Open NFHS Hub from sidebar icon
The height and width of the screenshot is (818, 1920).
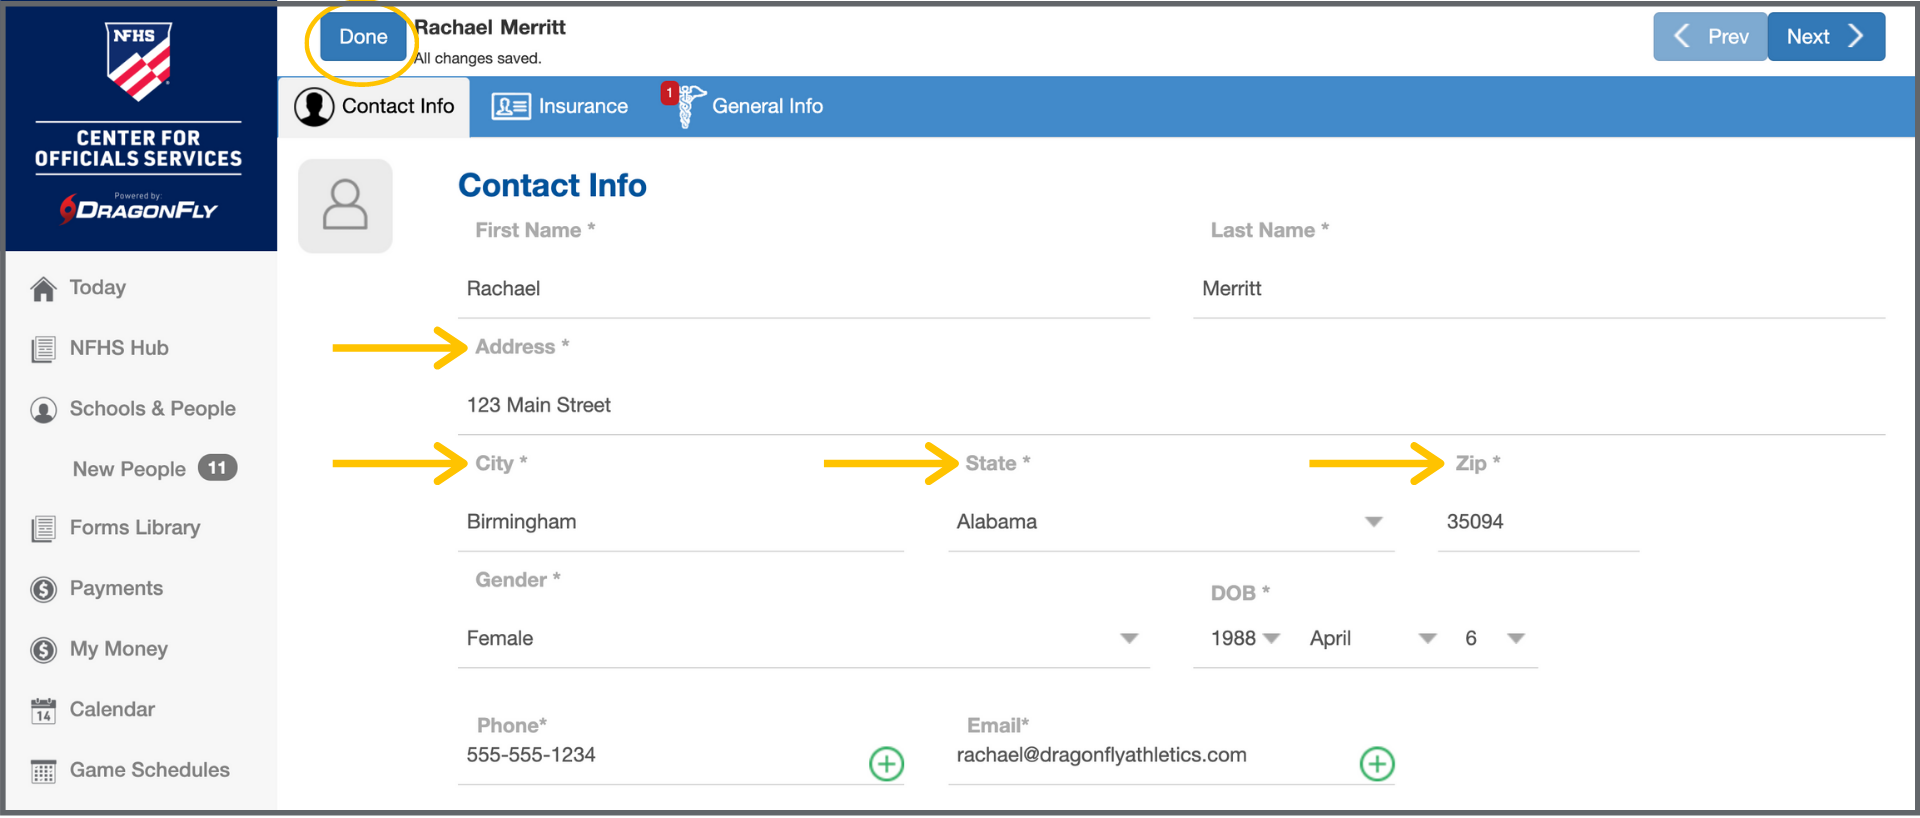click(x=43, y=349)
